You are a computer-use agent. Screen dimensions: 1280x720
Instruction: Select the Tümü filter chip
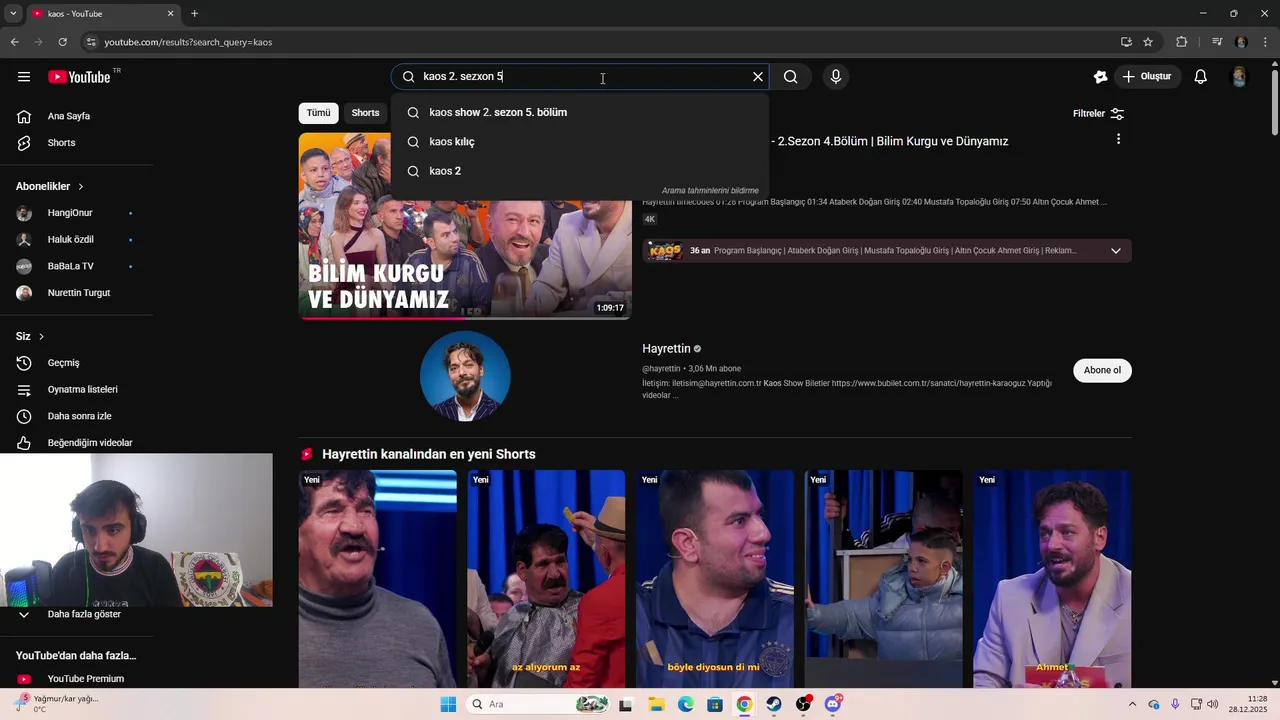[x=318, y=113]
